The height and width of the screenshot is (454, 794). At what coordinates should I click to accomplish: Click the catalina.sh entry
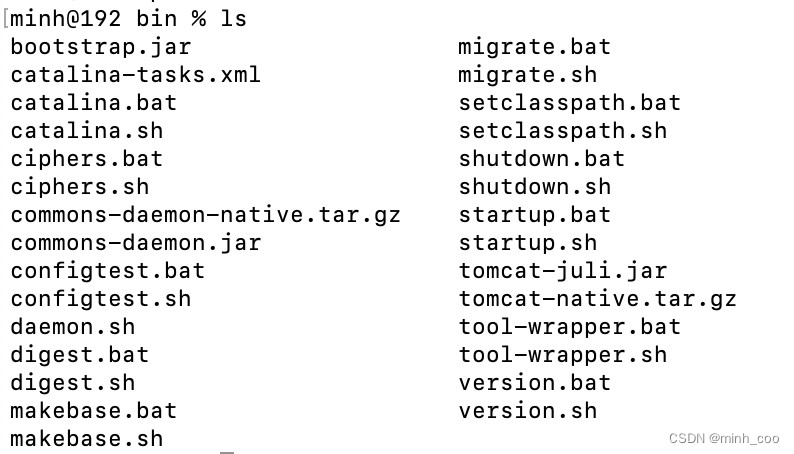87,131
